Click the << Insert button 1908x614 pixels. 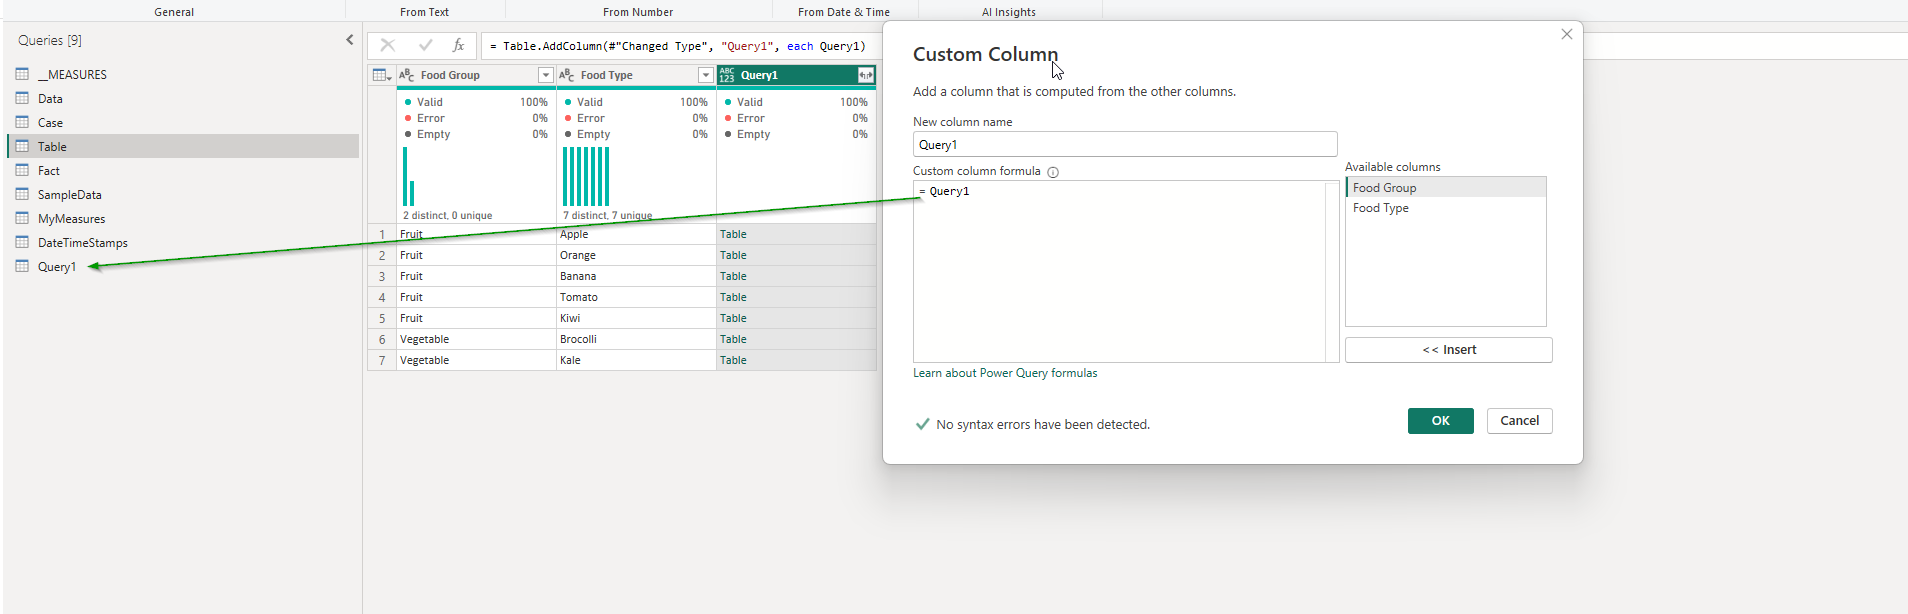pyautogui.click(x=1448, y=350)
